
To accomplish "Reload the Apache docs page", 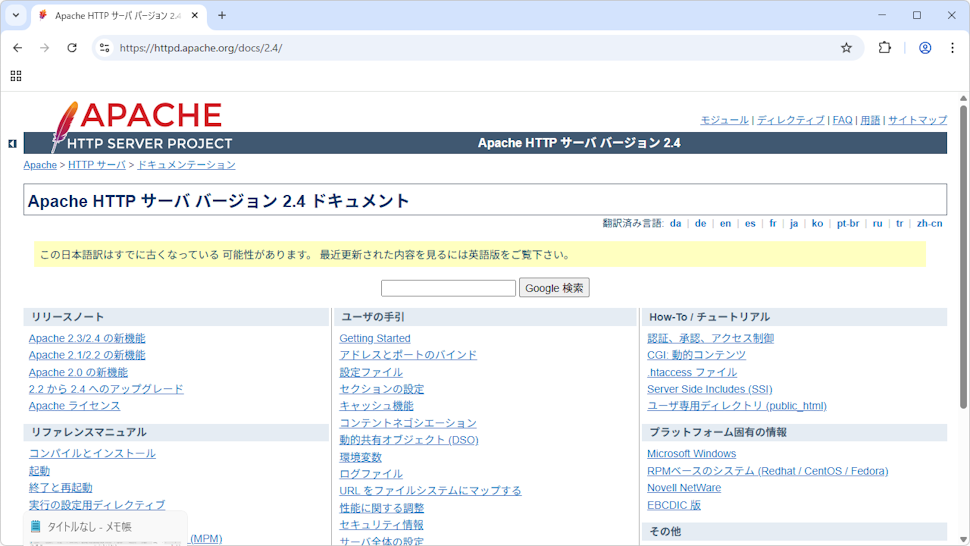I will 72,48.
